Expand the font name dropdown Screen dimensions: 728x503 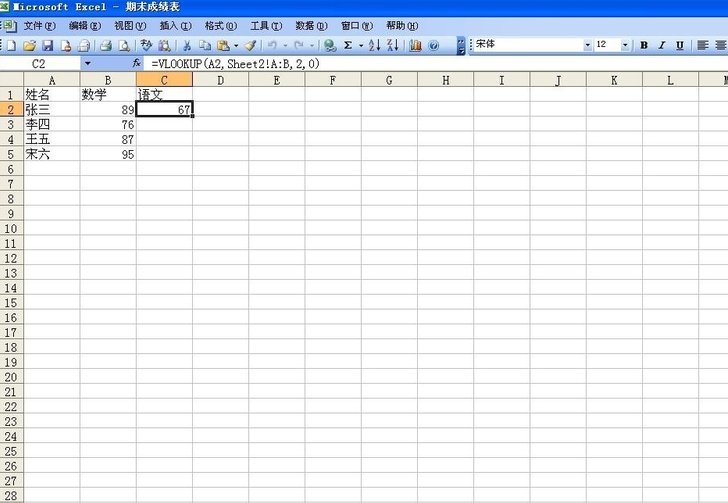coord(587,45)
